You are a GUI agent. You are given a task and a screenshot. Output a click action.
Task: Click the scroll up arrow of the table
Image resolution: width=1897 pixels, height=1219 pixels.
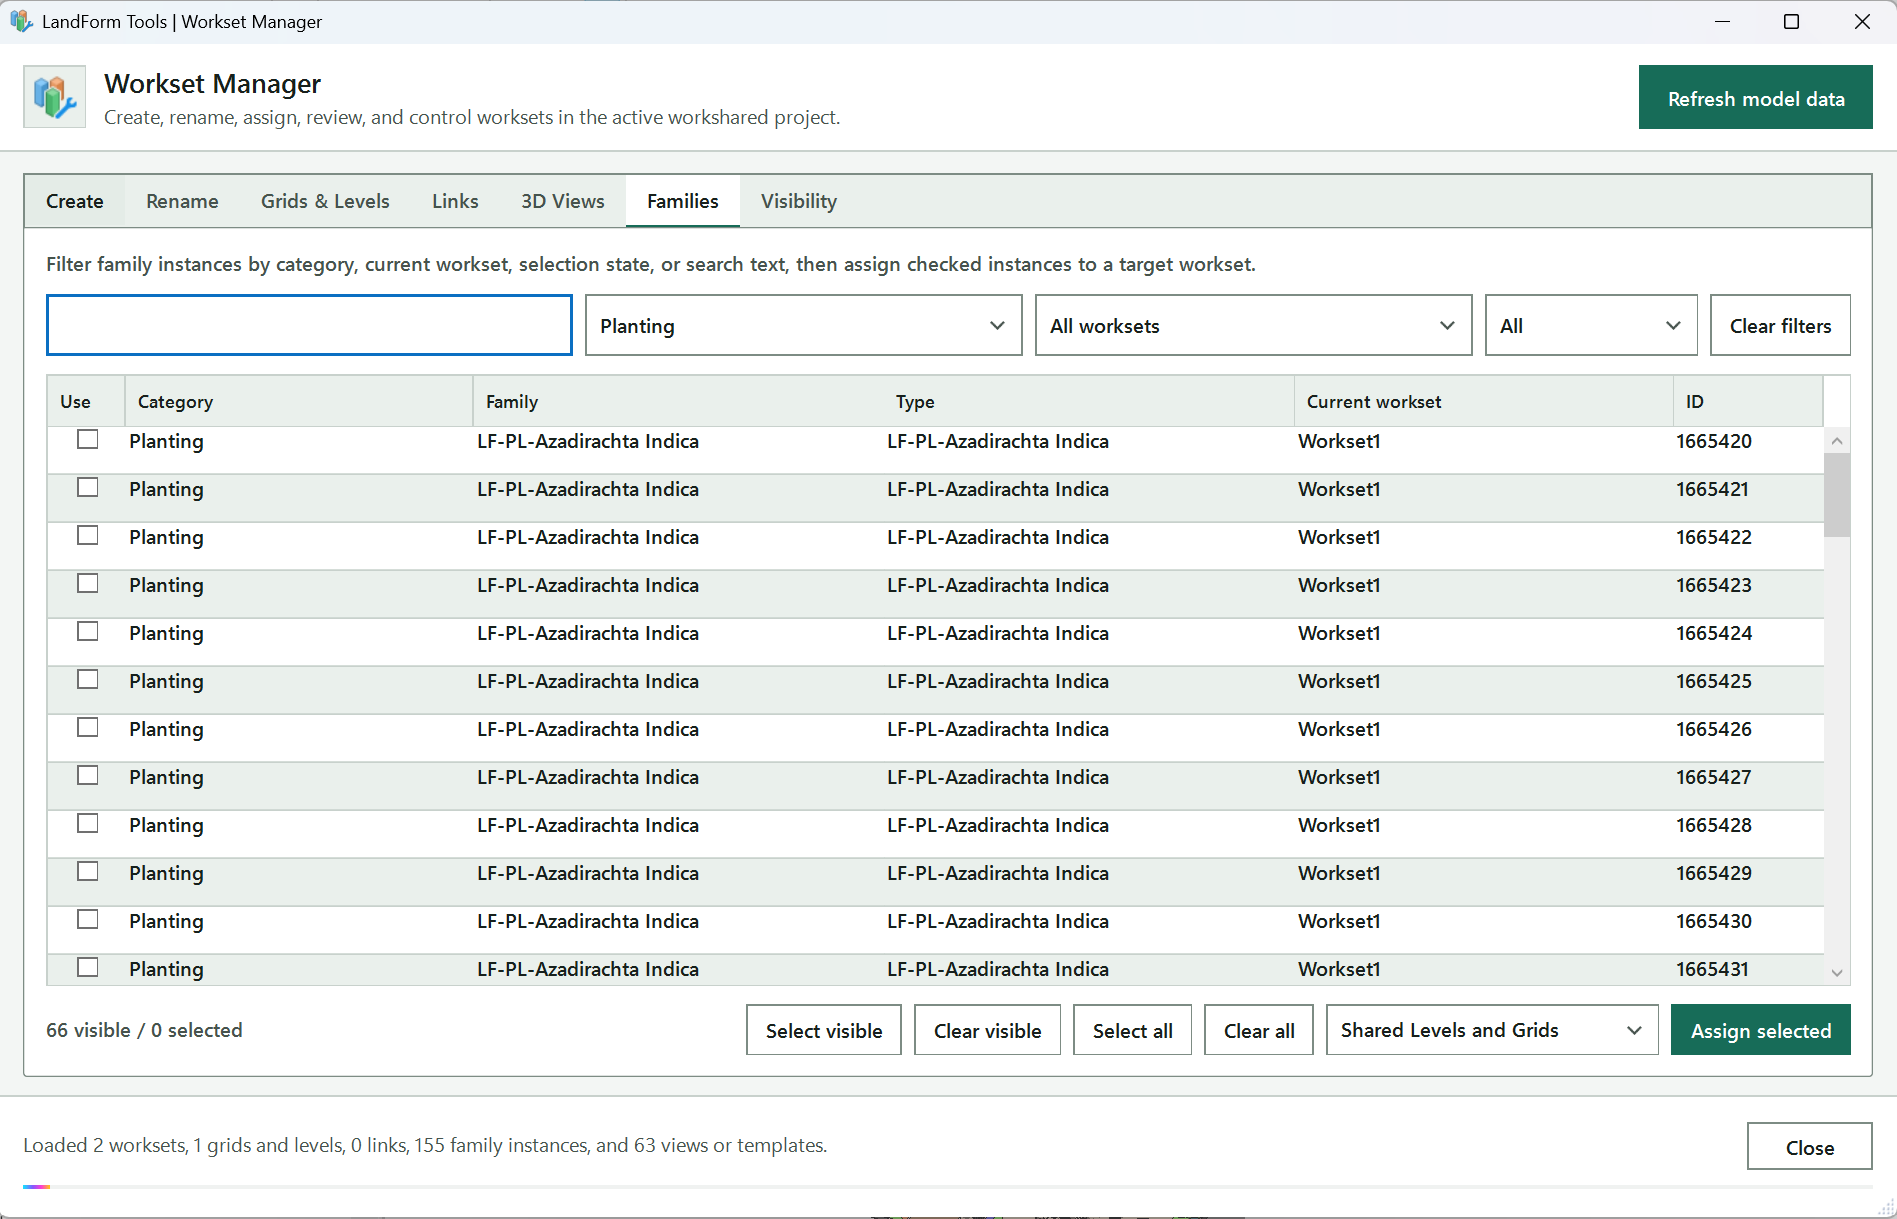tap(1837, 441)
